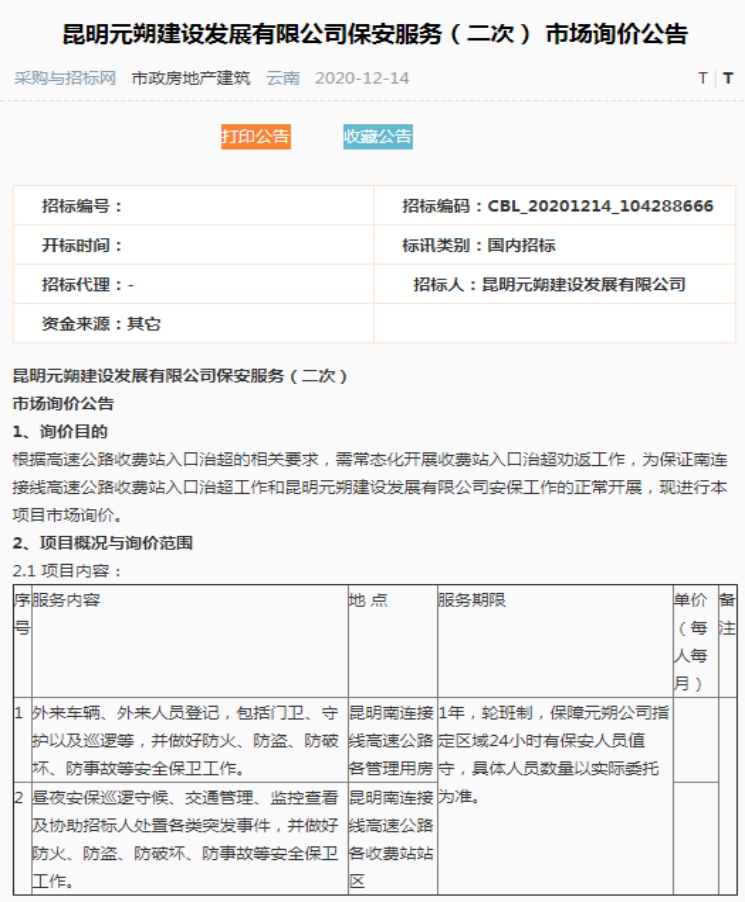
Task: Click the 1、询价目的 section heading
Action: 60,432
